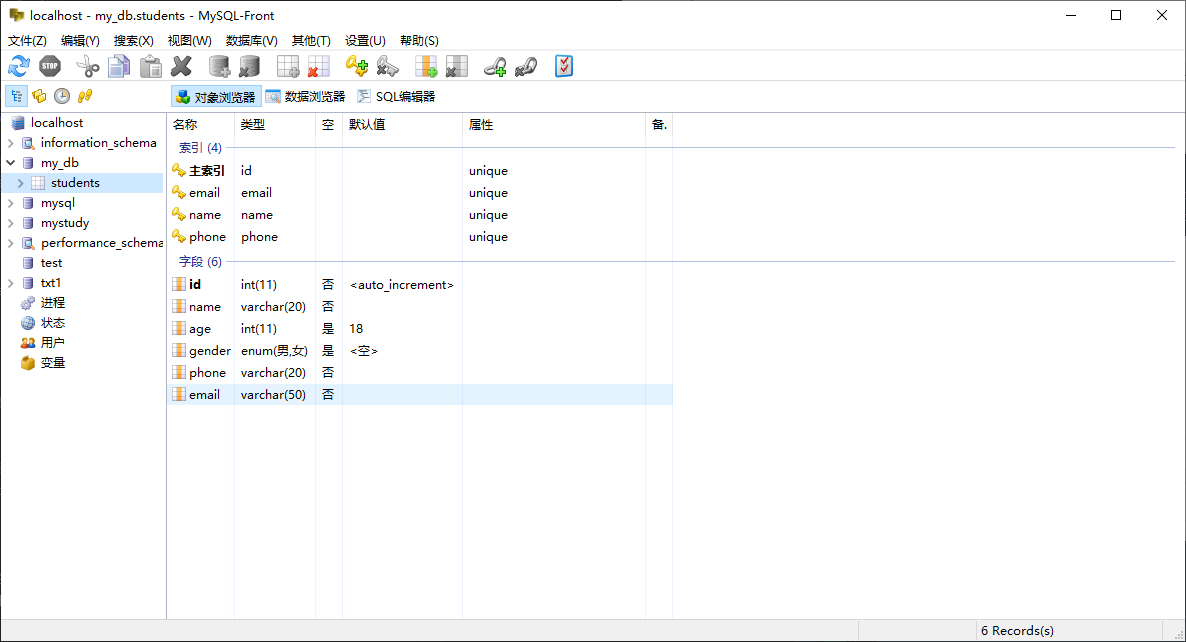Click the add new index key icon
The height and width of the screenshot is (642, 1186).
tap(356, 66)
